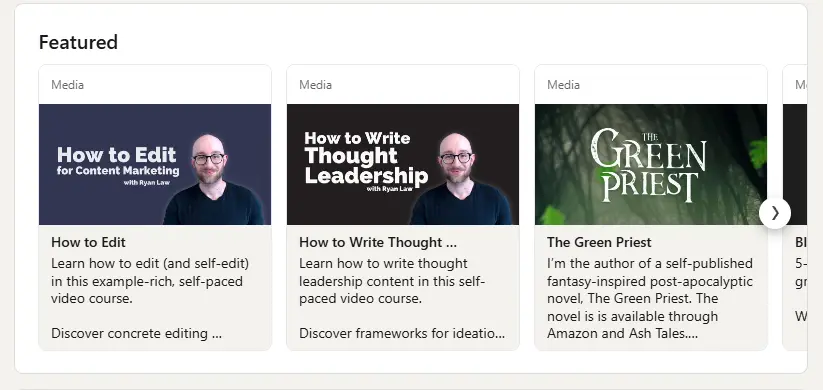Click the "How to Edit" card title
Viewport: 823px width, 390px height.
tap(88, 243)
